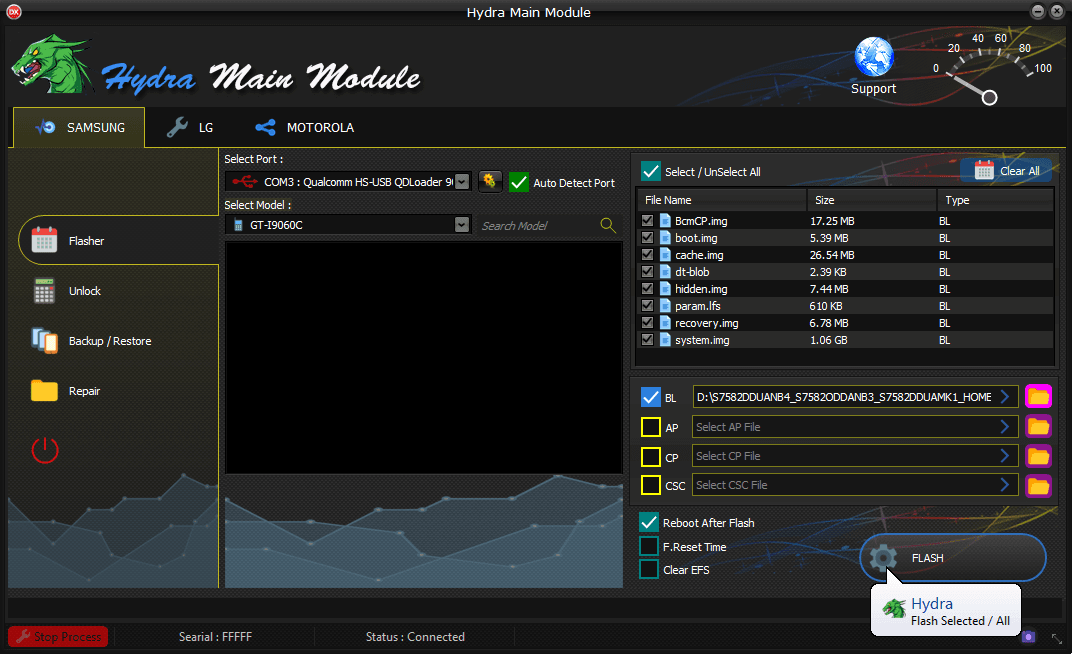Click the search model magnifier icon
1072x654 pixels.
tap(607, 225)
